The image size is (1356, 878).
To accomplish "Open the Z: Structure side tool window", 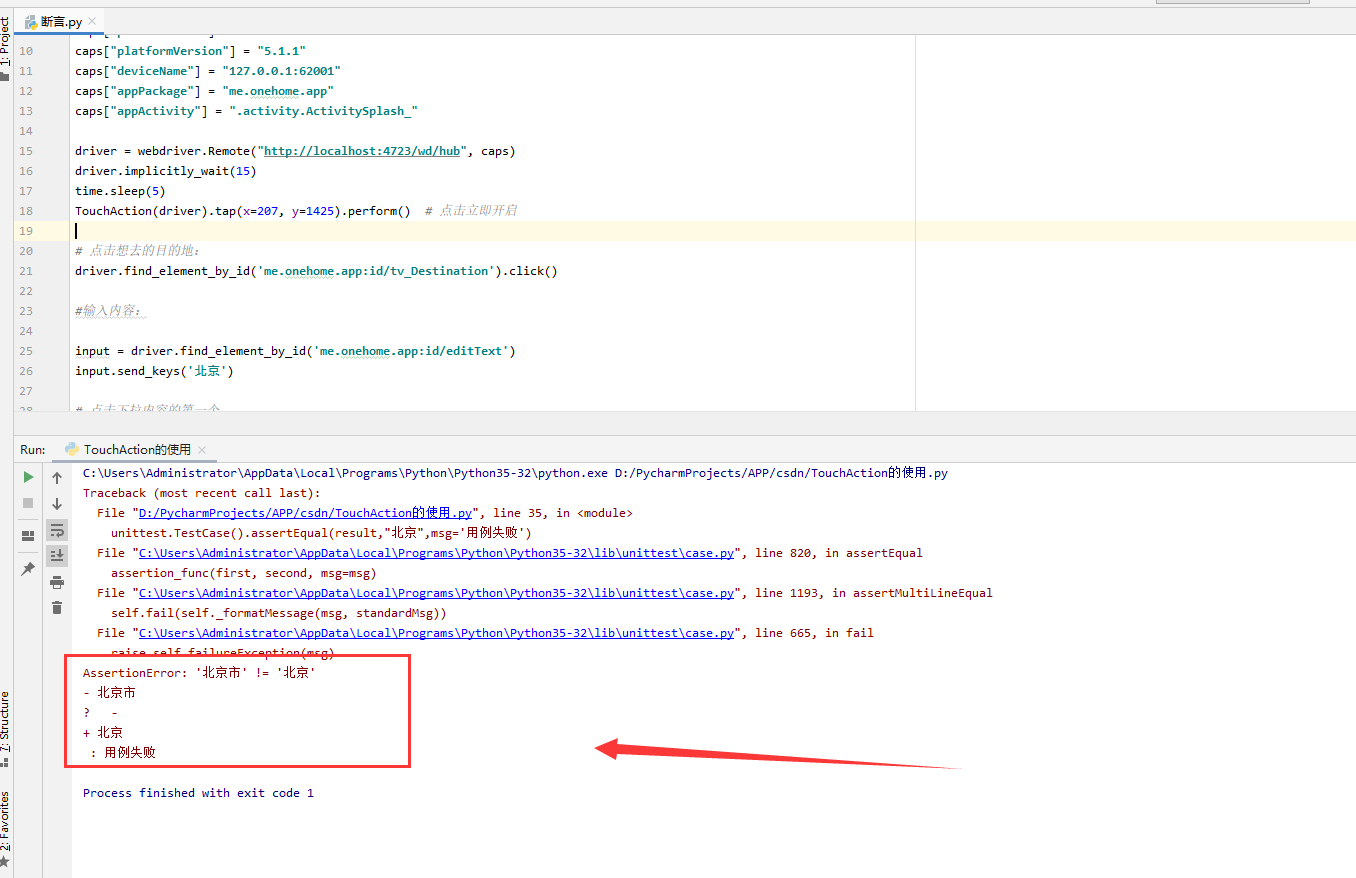I will [6, 728].
